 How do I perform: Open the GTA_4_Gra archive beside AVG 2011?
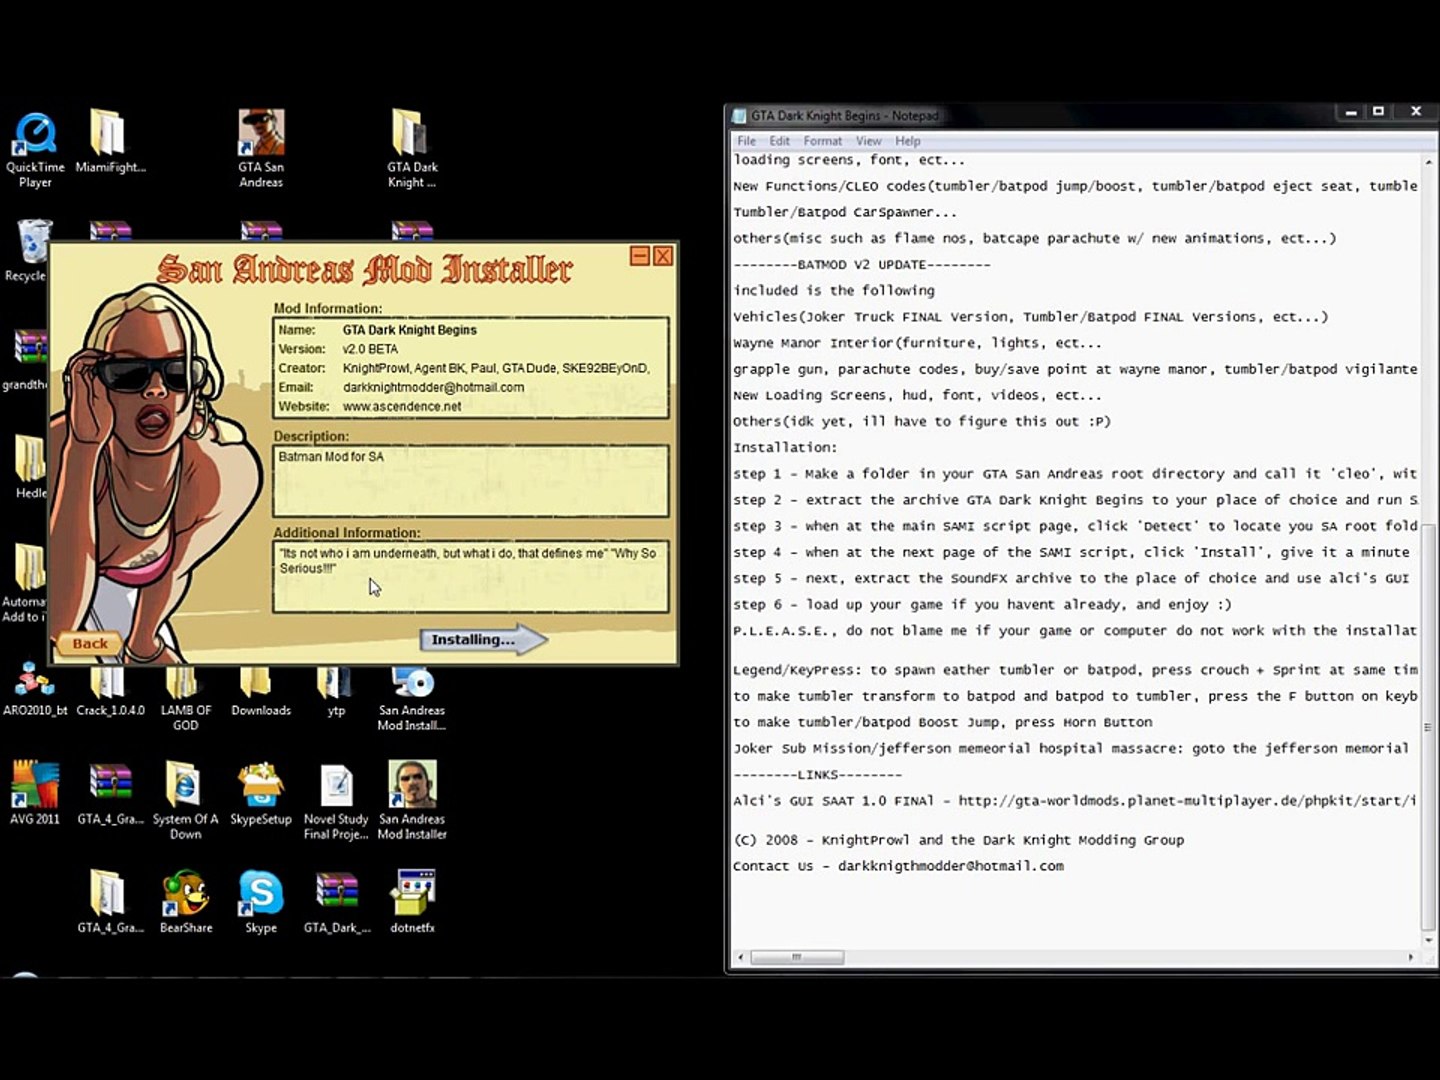coord(110,793)
